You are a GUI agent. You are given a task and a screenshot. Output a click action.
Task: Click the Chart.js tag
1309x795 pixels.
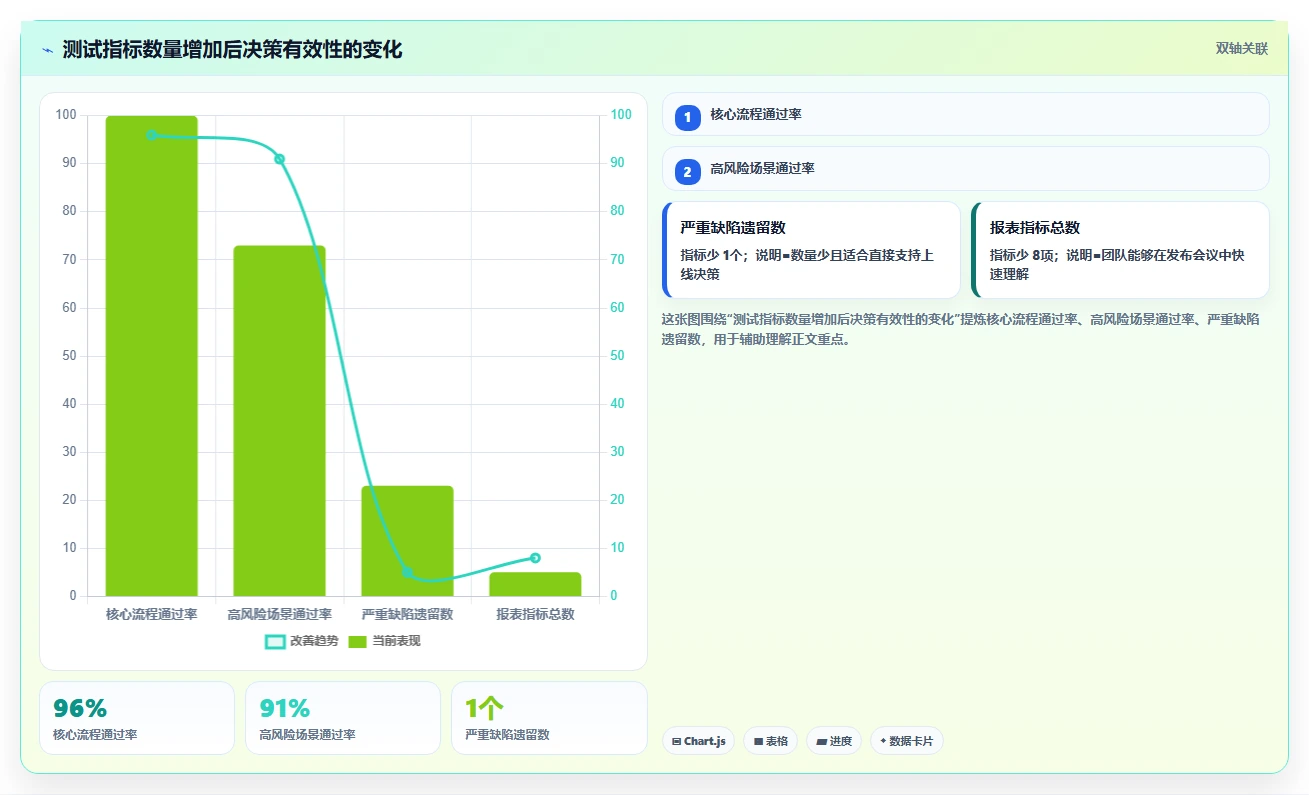pos(699,741)
